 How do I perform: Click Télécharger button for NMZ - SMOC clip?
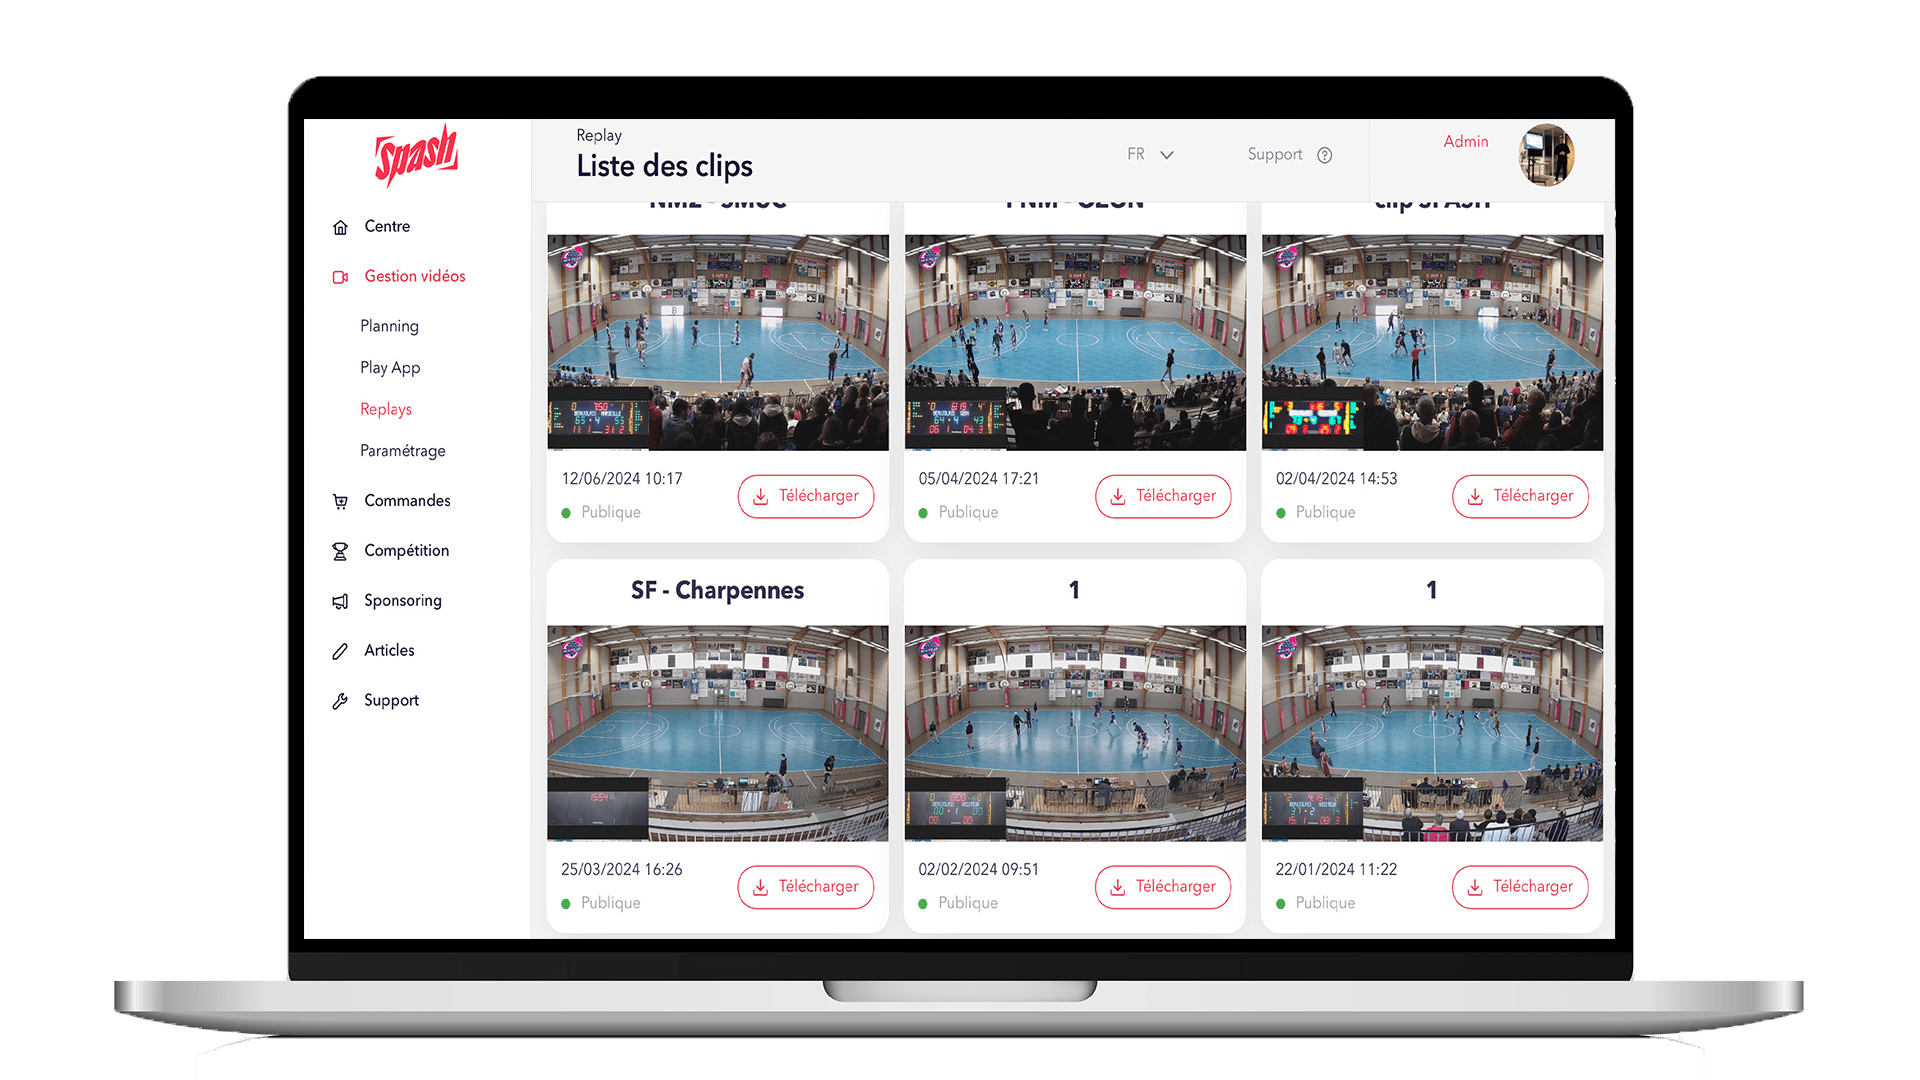(806, 496)
